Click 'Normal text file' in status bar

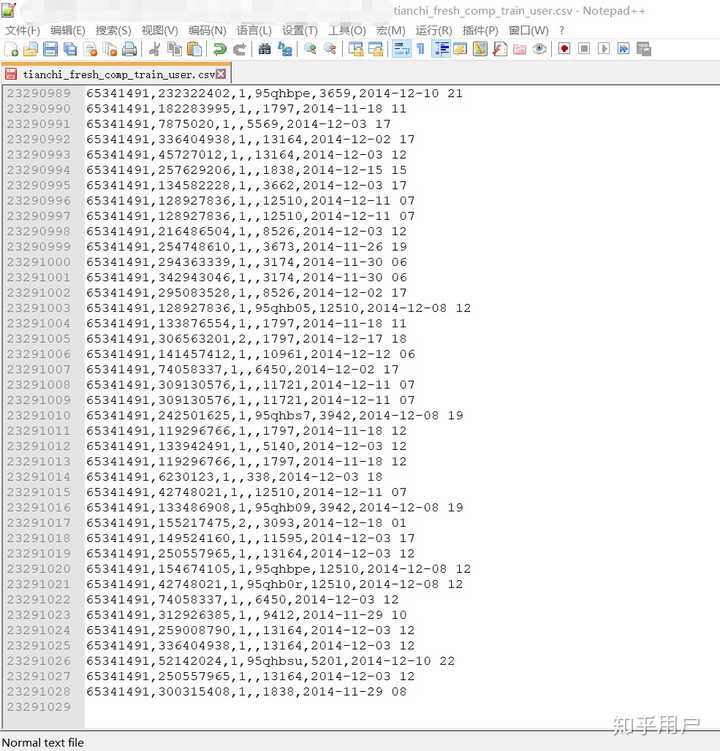point(43,743)
